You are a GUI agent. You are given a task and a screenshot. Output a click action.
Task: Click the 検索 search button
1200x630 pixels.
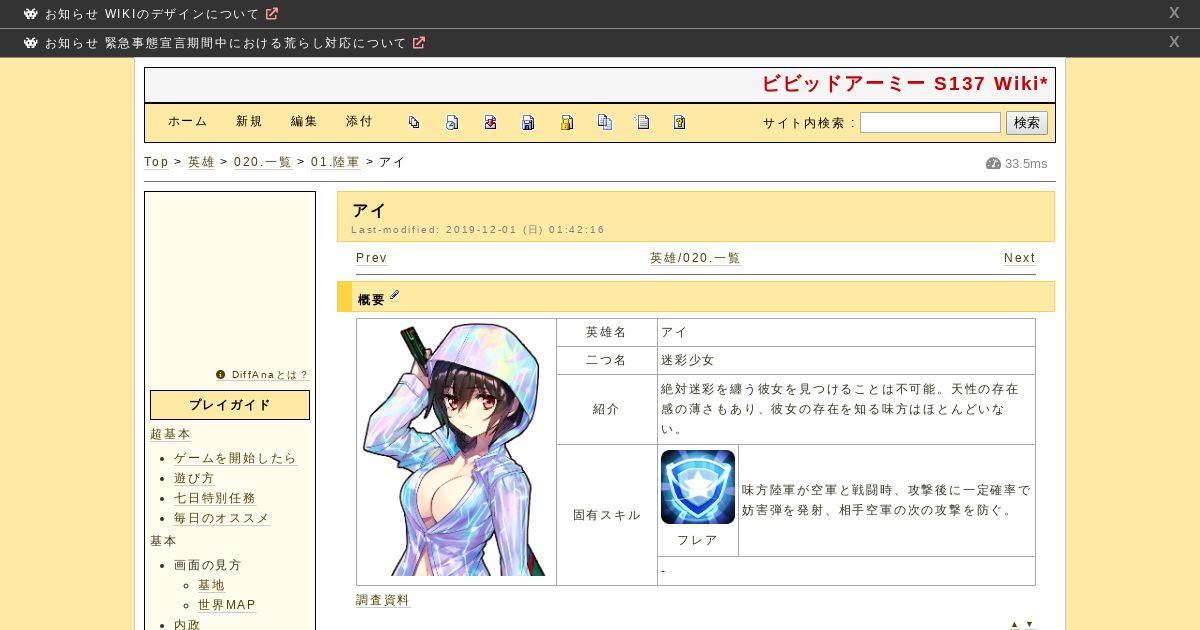coord(1027,123)
